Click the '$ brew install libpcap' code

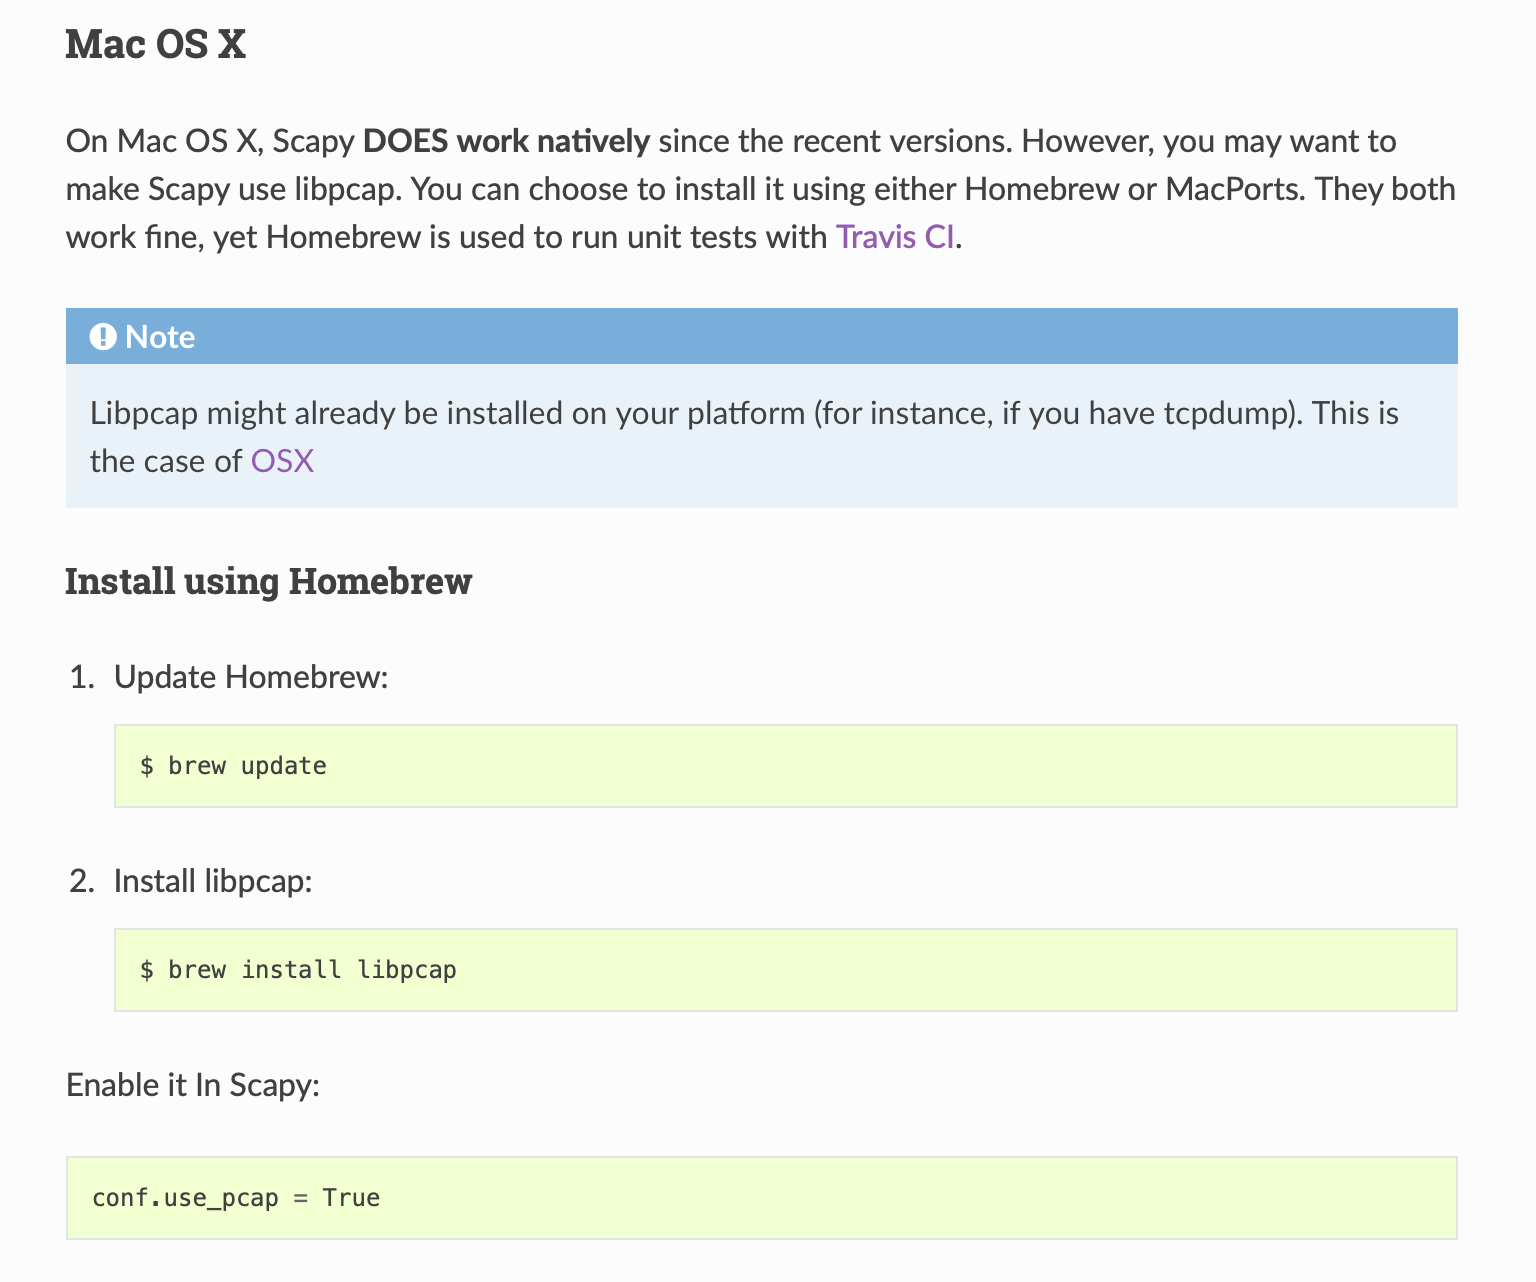point(298,970)
